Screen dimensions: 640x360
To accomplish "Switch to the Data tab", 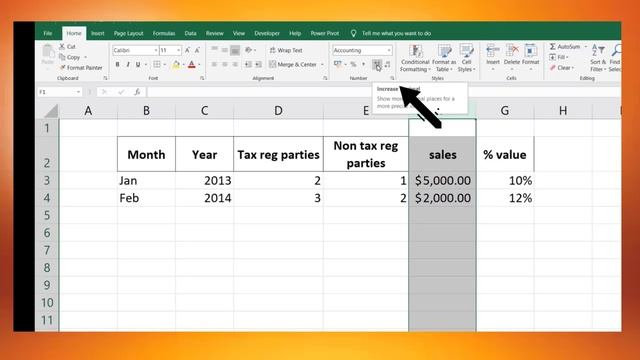I will coord(190,33).
